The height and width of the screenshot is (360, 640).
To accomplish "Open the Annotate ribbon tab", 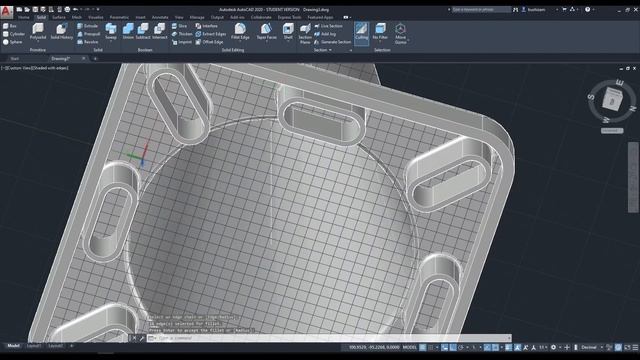I will coord(160,17).
